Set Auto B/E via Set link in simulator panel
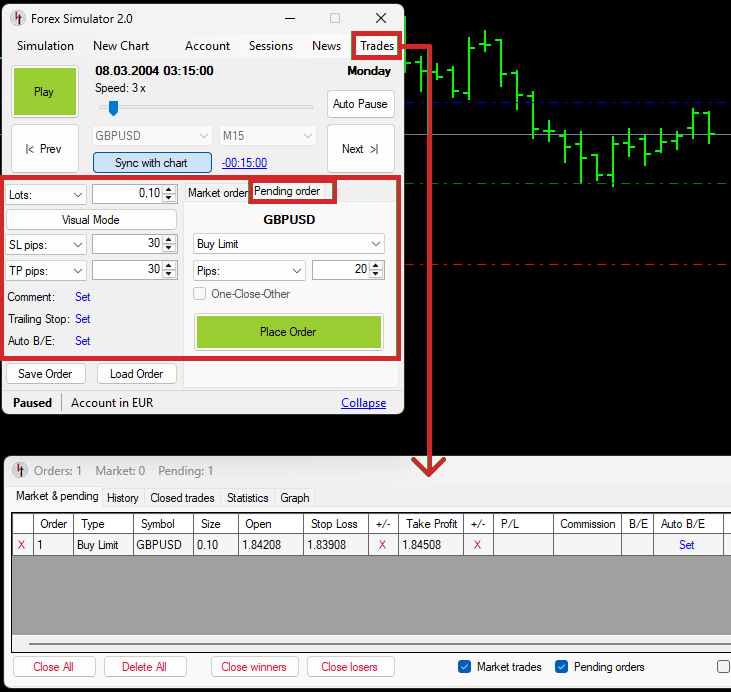The image size is (731, 692). (83, 340)
